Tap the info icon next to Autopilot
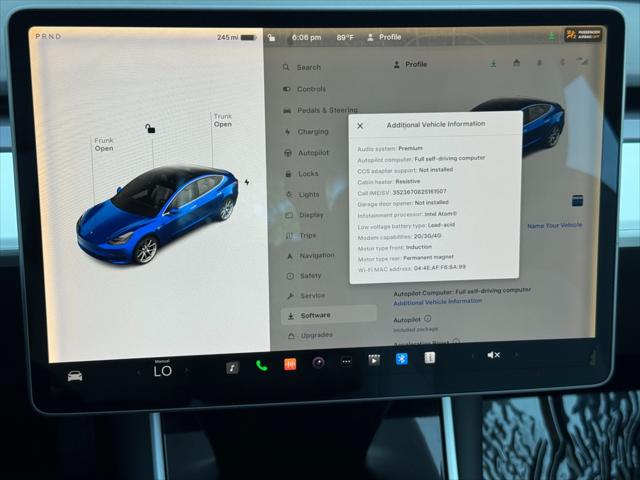The height and width of the screenshot is (480, 640). coord(427,318)
